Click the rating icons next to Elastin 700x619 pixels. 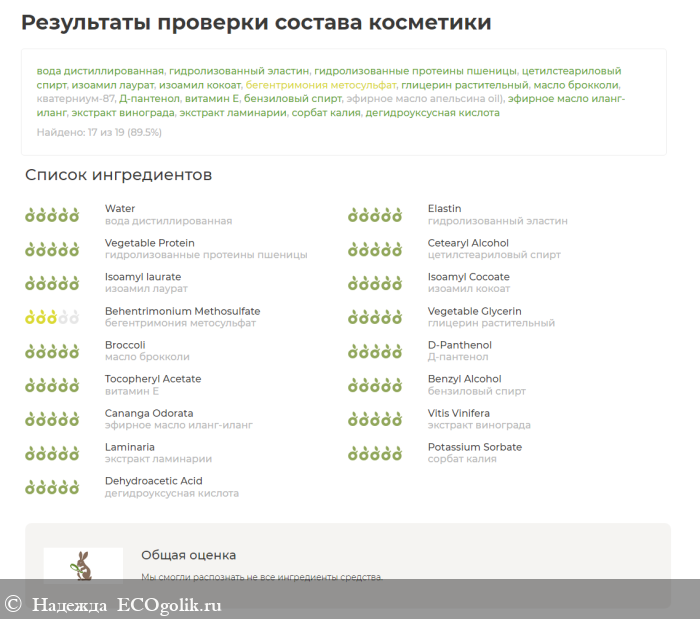coord(375,215)
